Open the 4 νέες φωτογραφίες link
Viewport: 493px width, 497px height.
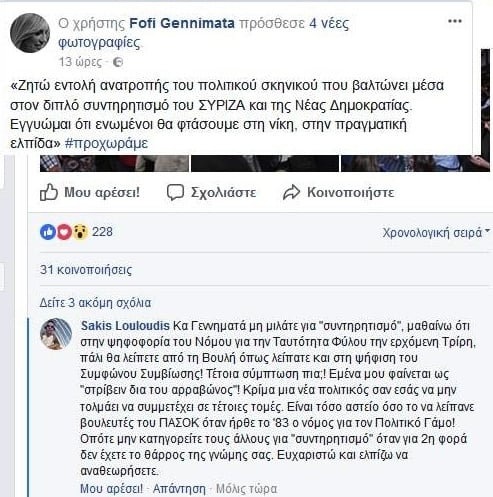click(204, 33)
